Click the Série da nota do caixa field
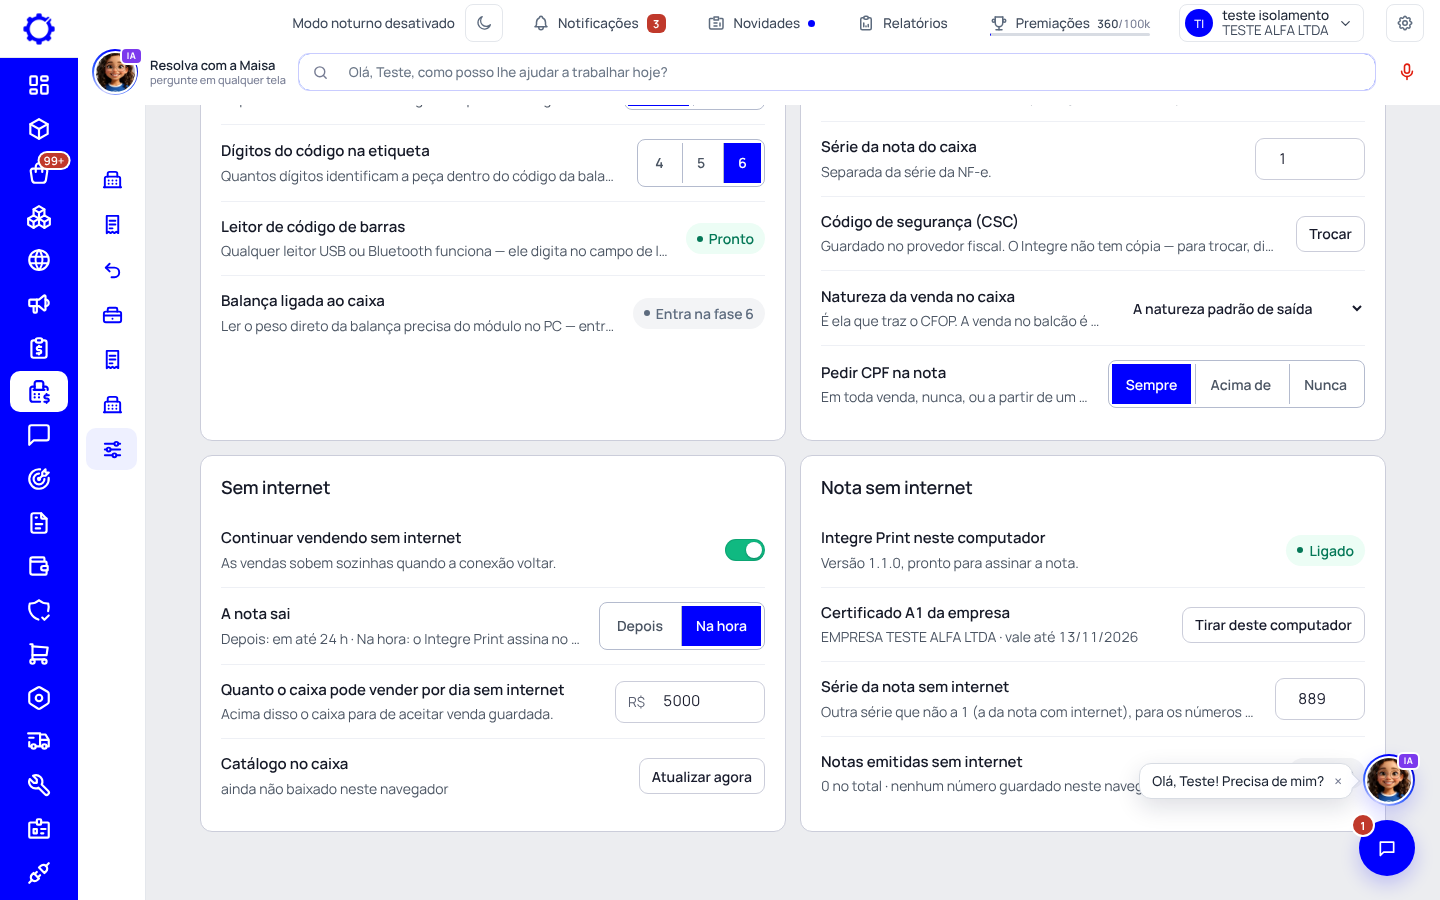1440x900 pixels. (x=1310, y=159)
